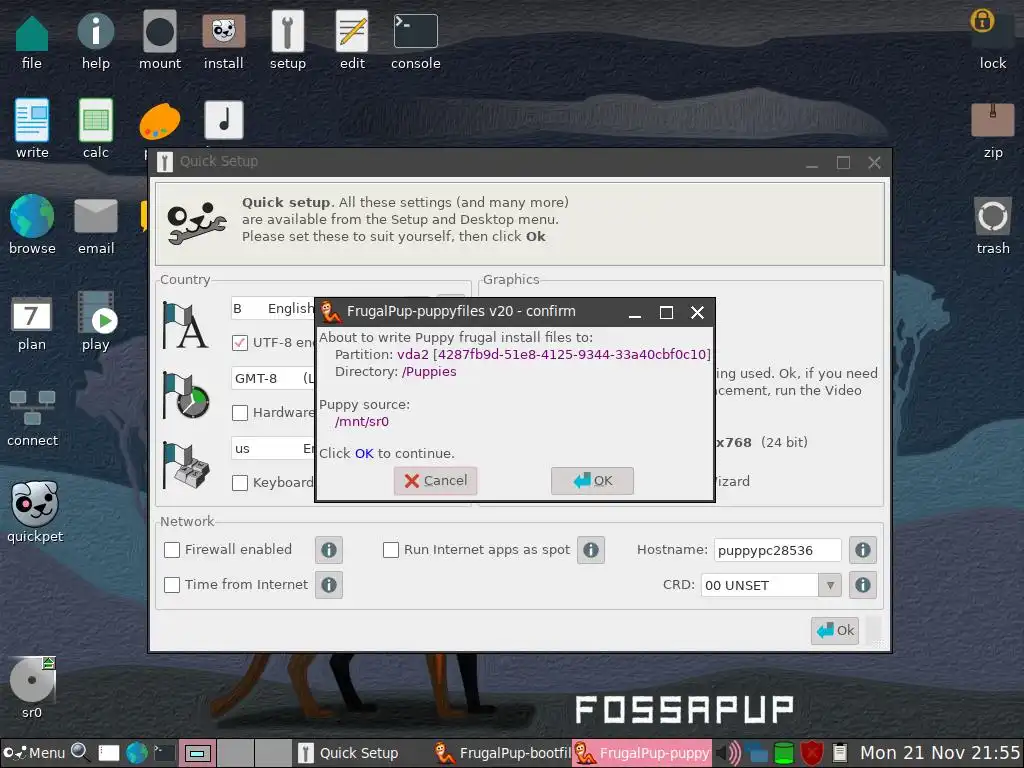Click the paint palette desktop icon
This screenshot has width=1024, height=768.
pos(159,121)
